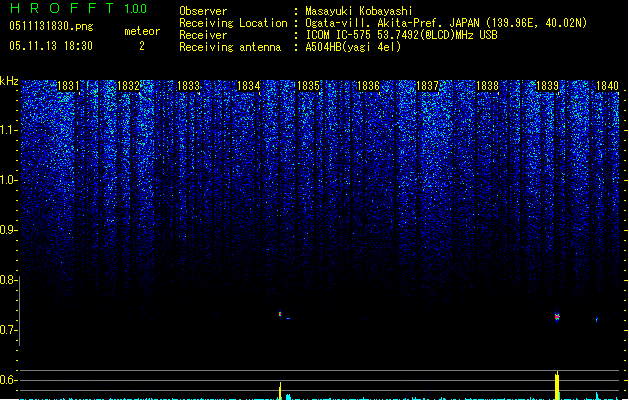This screenshot has height=400, width=629.
Task: Click the date 05.11.13 18:30
Action: coord(51,46)
